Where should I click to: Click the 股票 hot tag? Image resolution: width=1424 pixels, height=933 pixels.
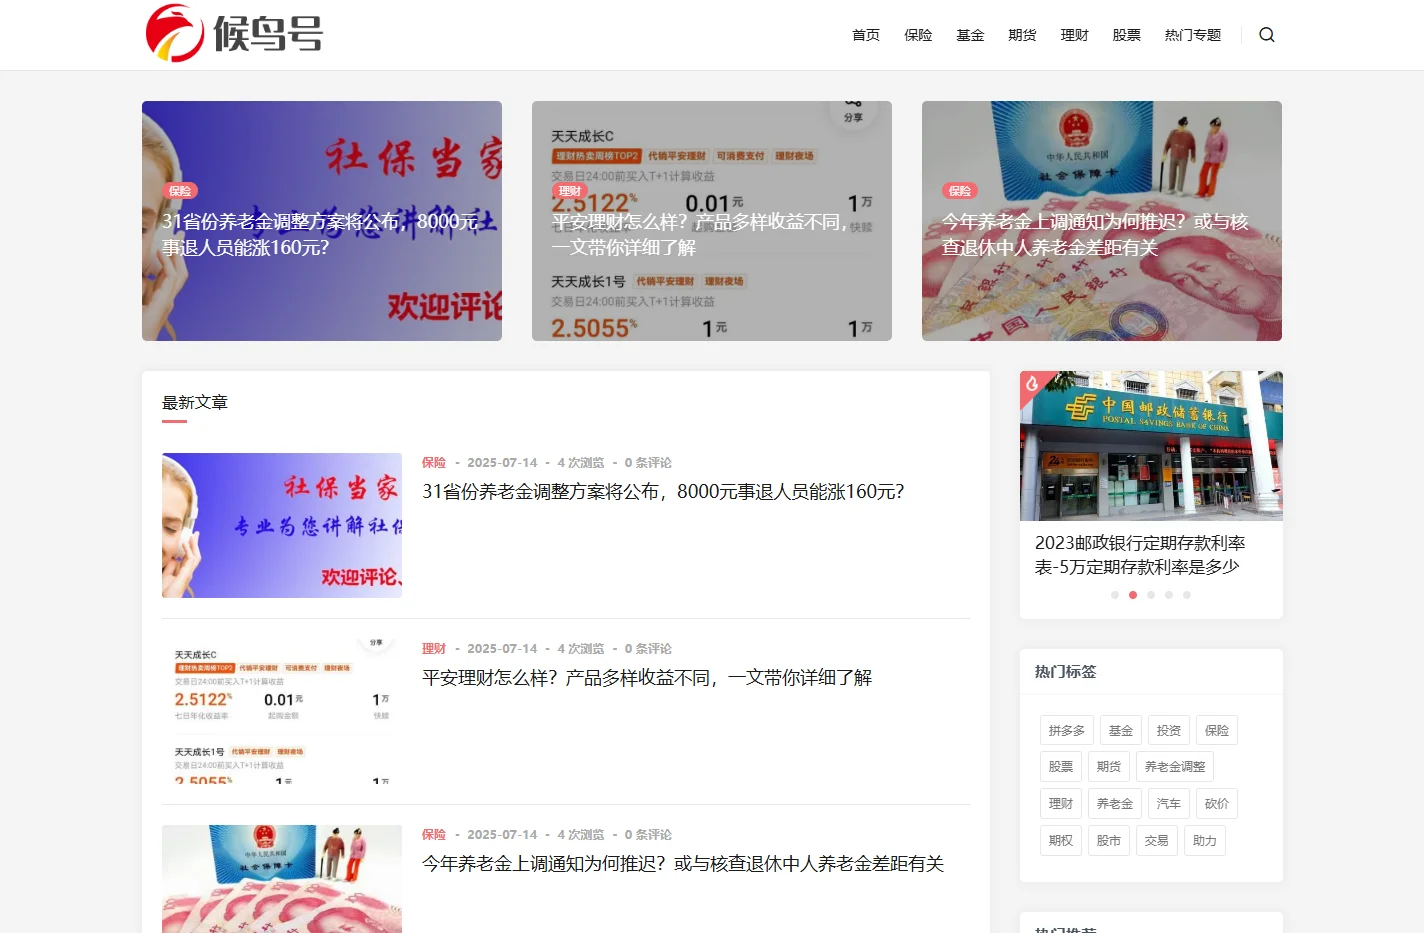[x=1061, y=767]
